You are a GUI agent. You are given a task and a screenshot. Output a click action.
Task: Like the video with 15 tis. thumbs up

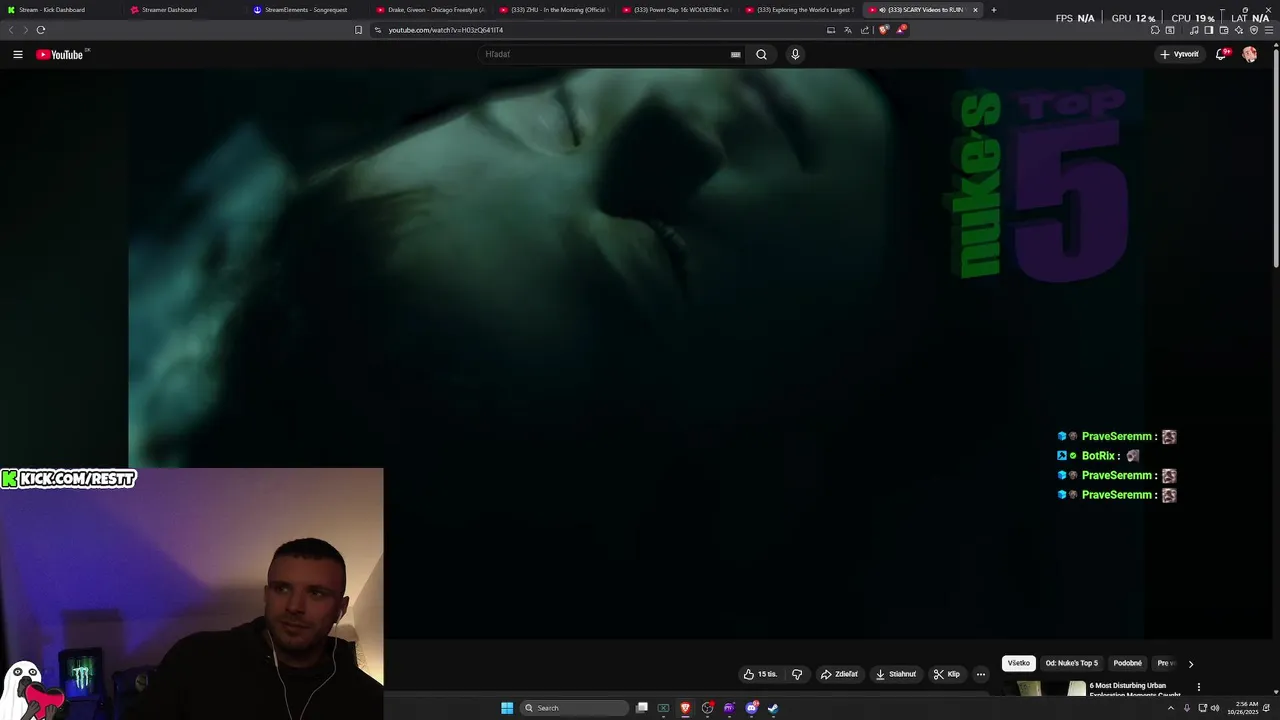(x=760, y=674)
